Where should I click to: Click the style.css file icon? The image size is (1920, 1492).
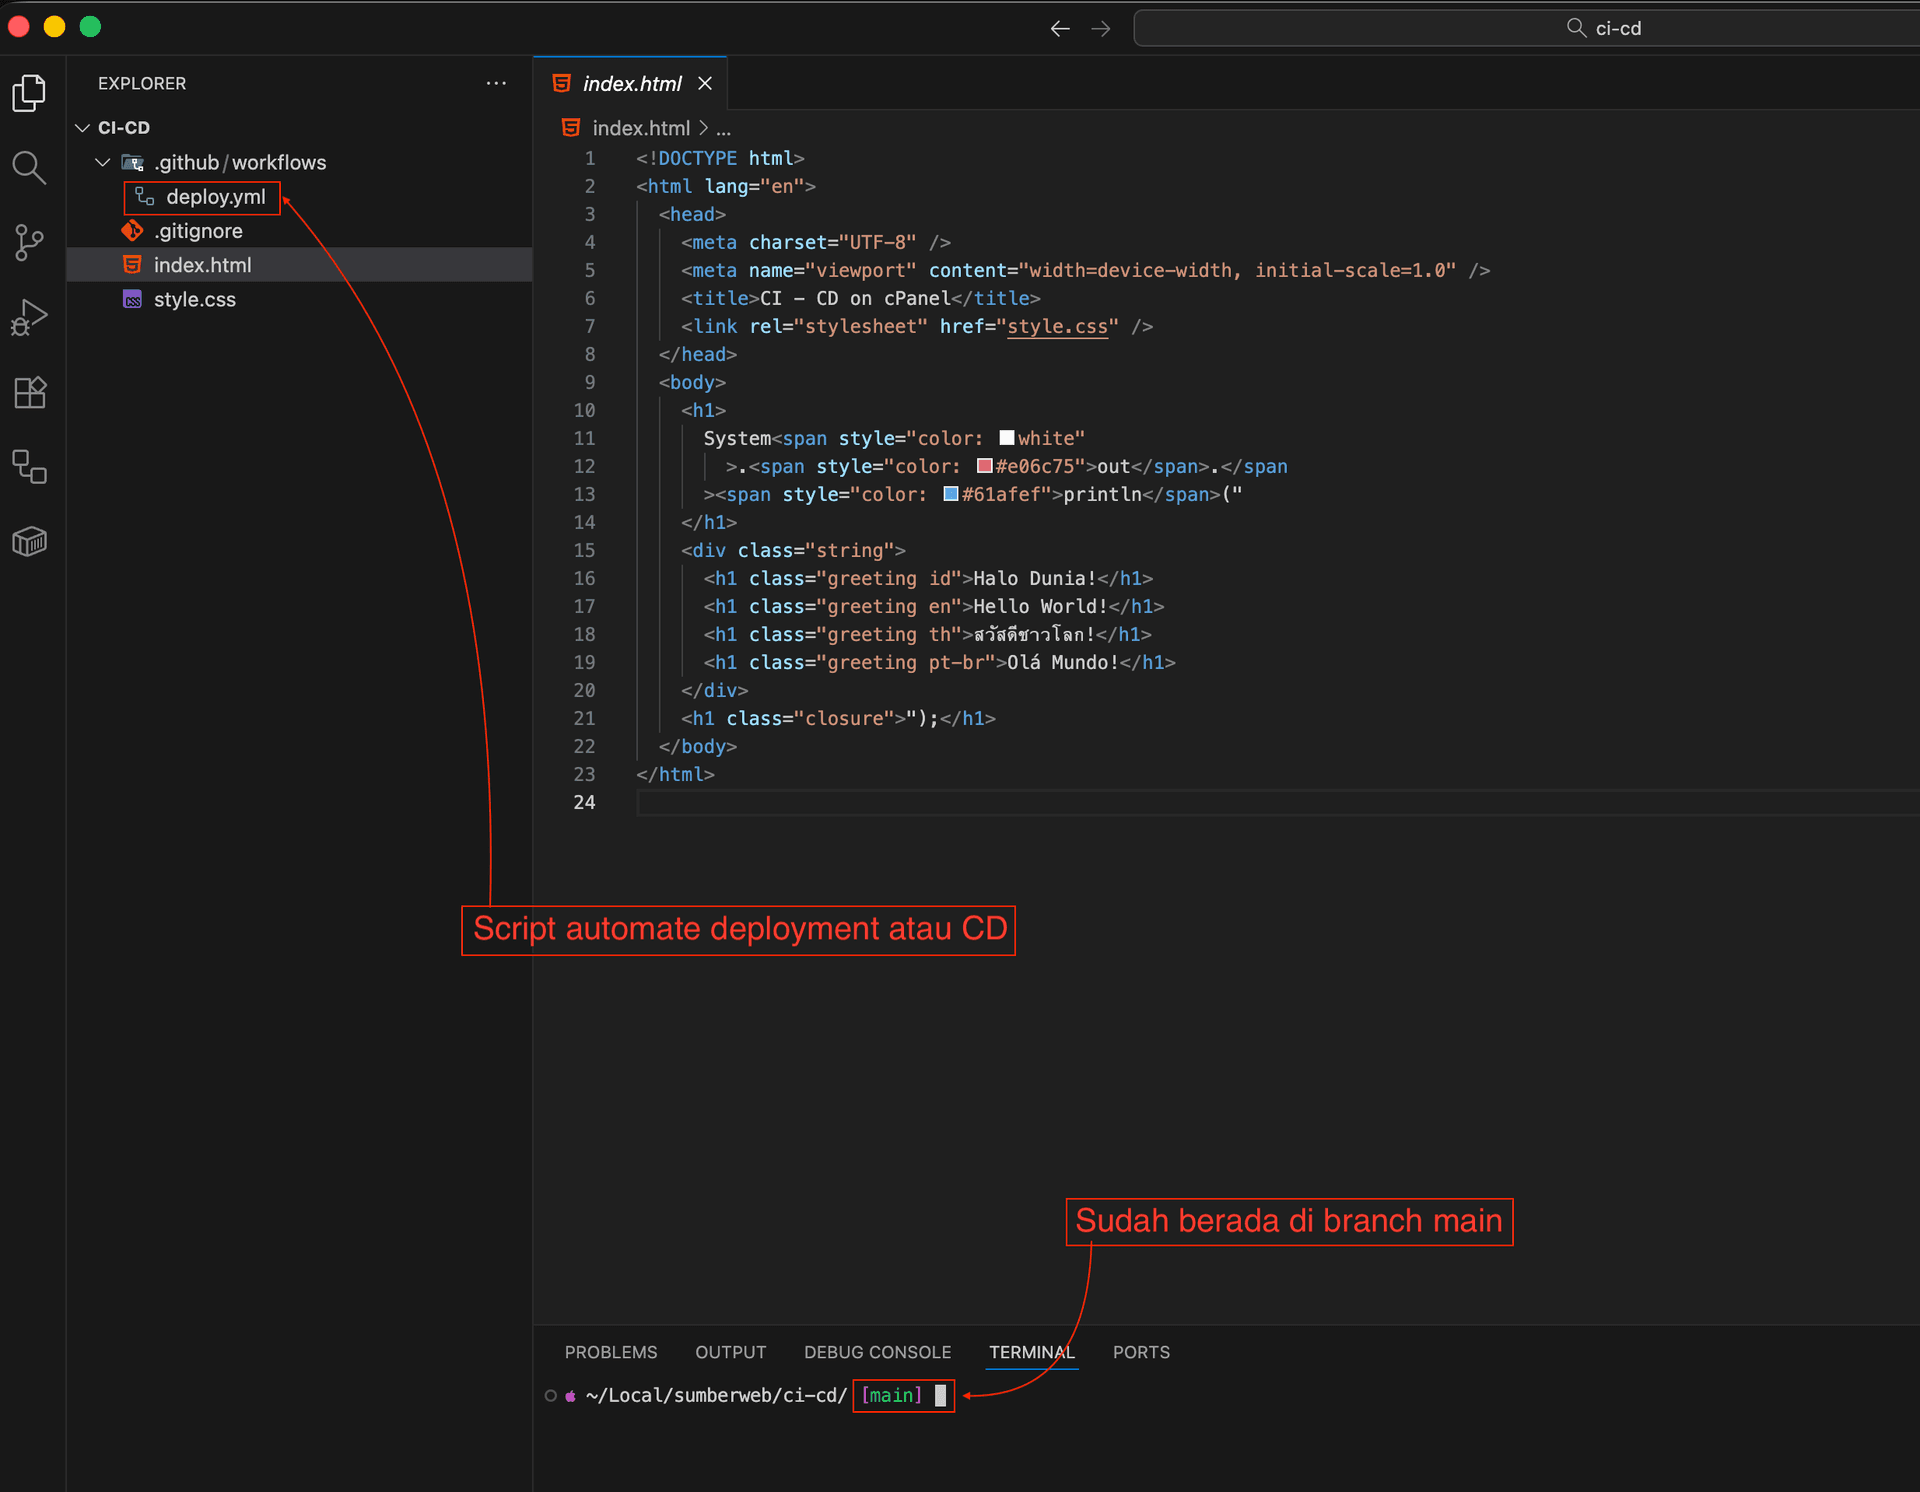[133, 299]
